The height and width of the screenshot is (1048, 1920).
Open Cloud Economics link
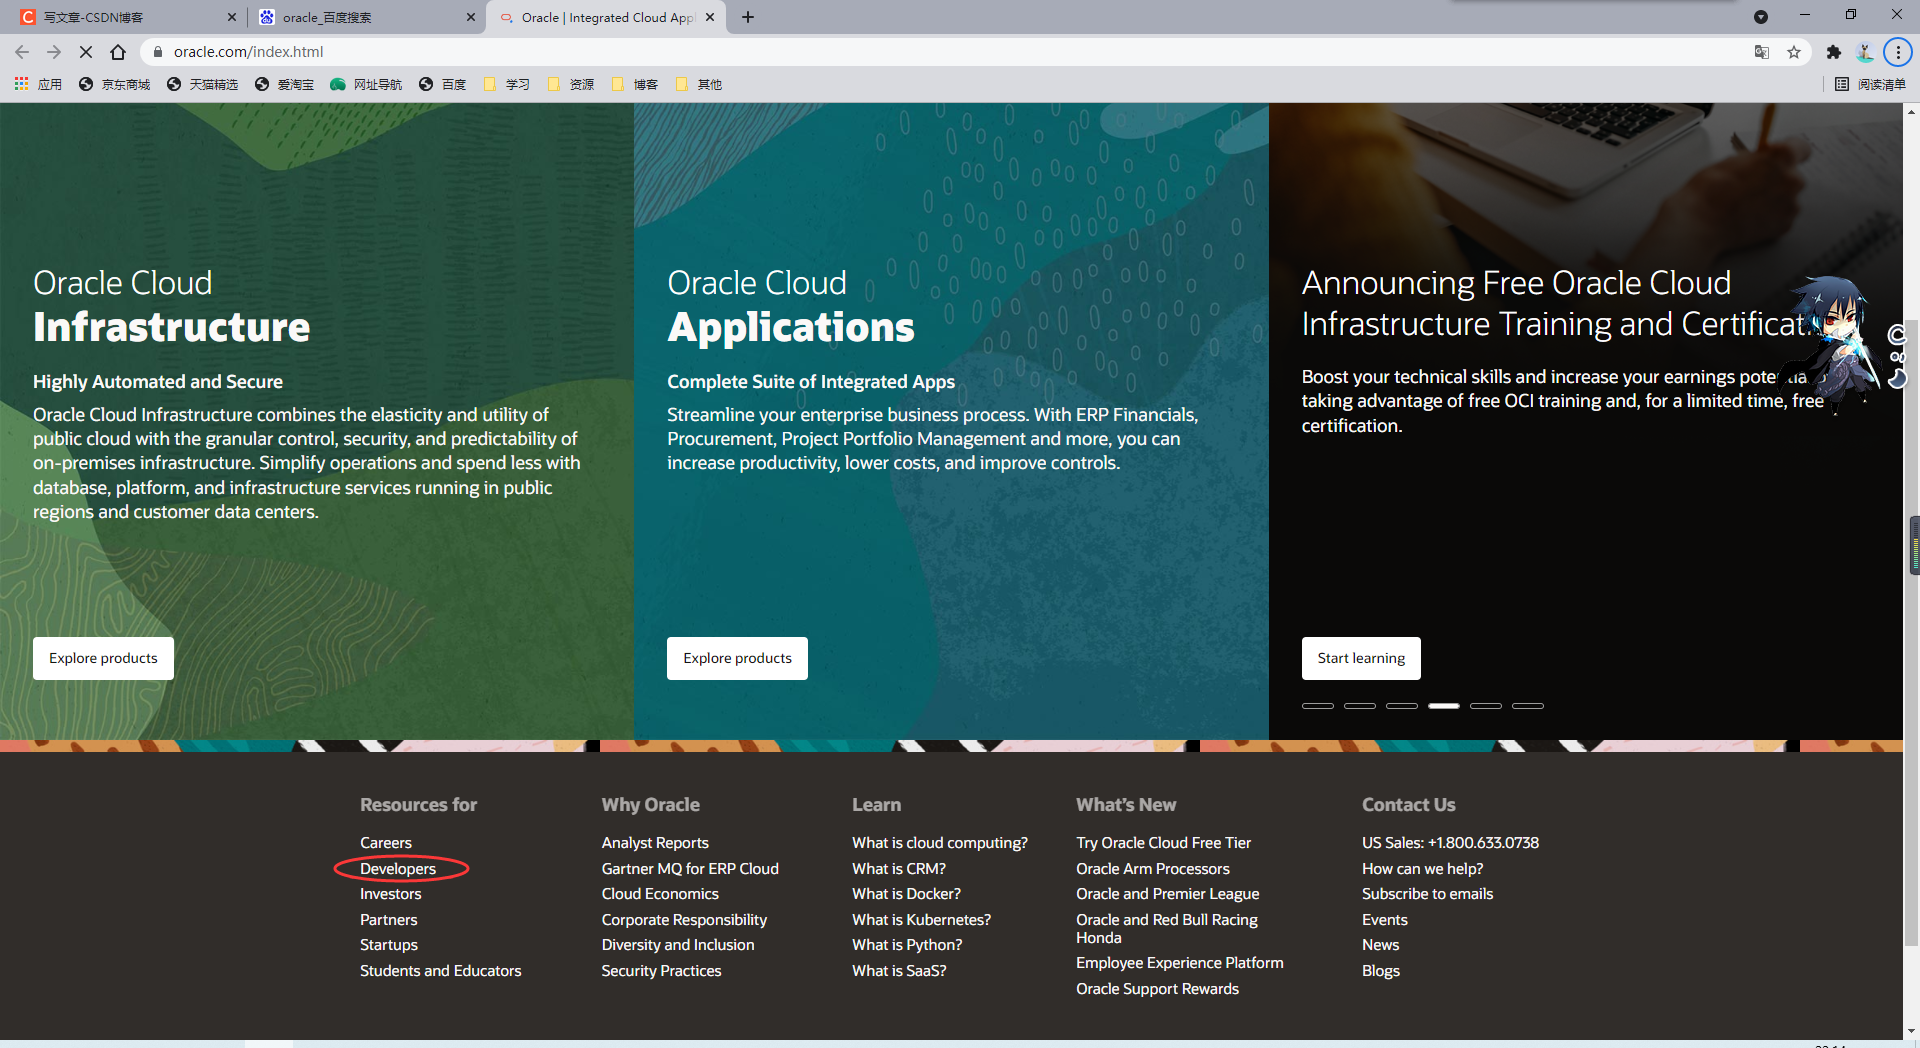[660, 894]
